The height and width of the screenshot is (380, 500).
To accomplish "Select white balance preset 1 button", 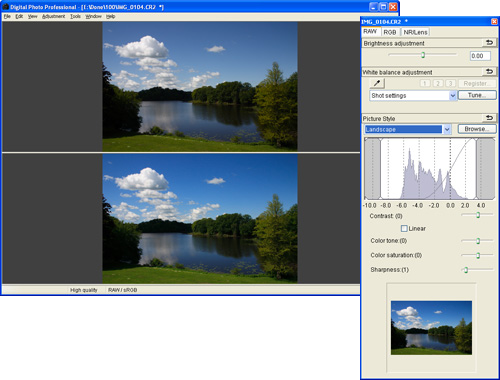I will click(425, 83).
